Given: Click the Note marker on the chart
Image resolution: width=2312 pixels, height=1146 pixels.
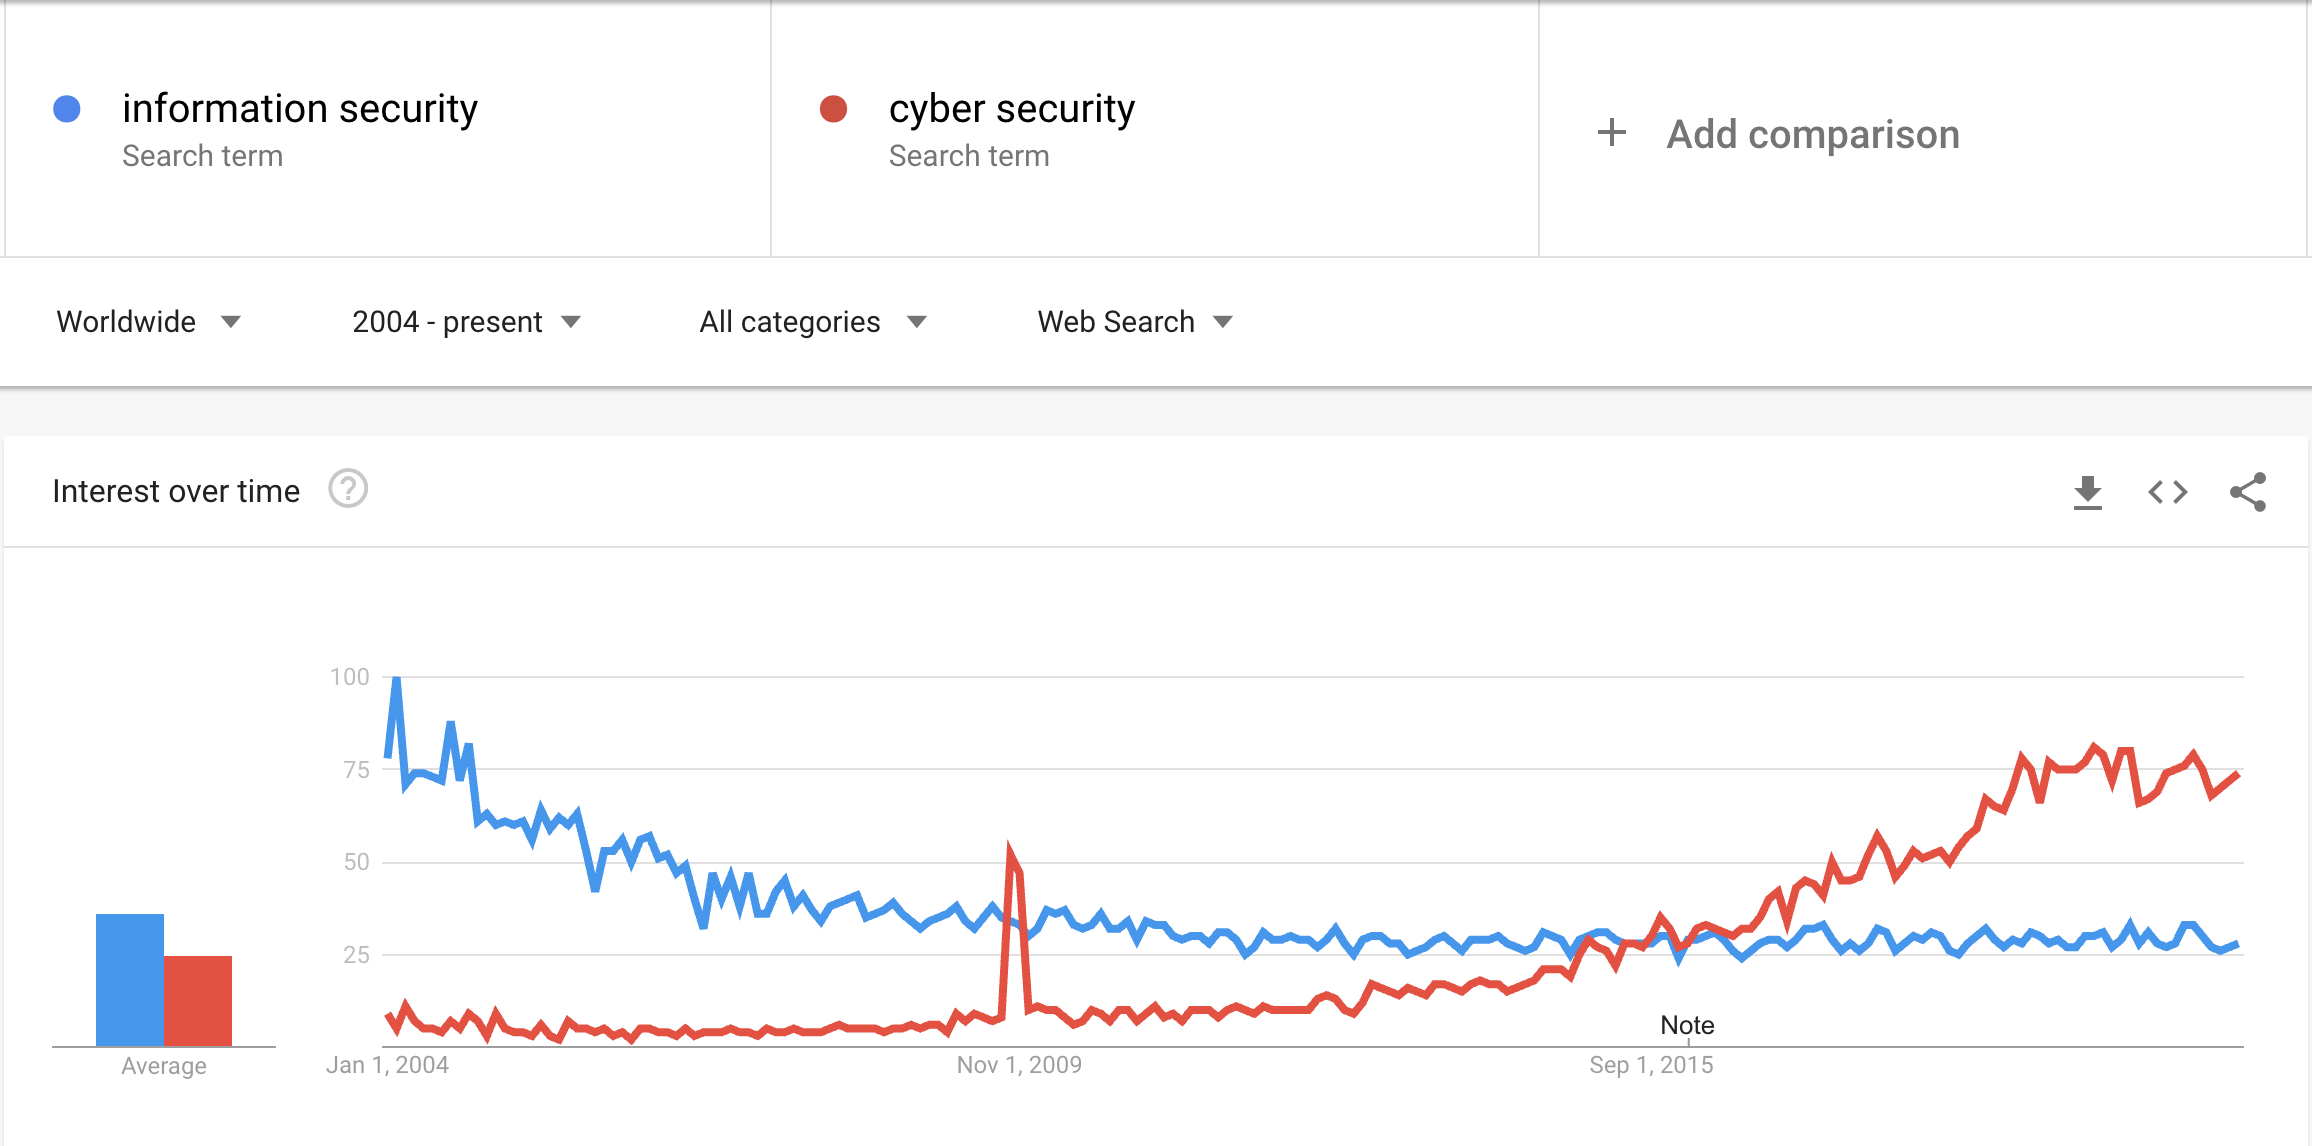Looking at the screenshot, I should (x=1687, y=1025).
